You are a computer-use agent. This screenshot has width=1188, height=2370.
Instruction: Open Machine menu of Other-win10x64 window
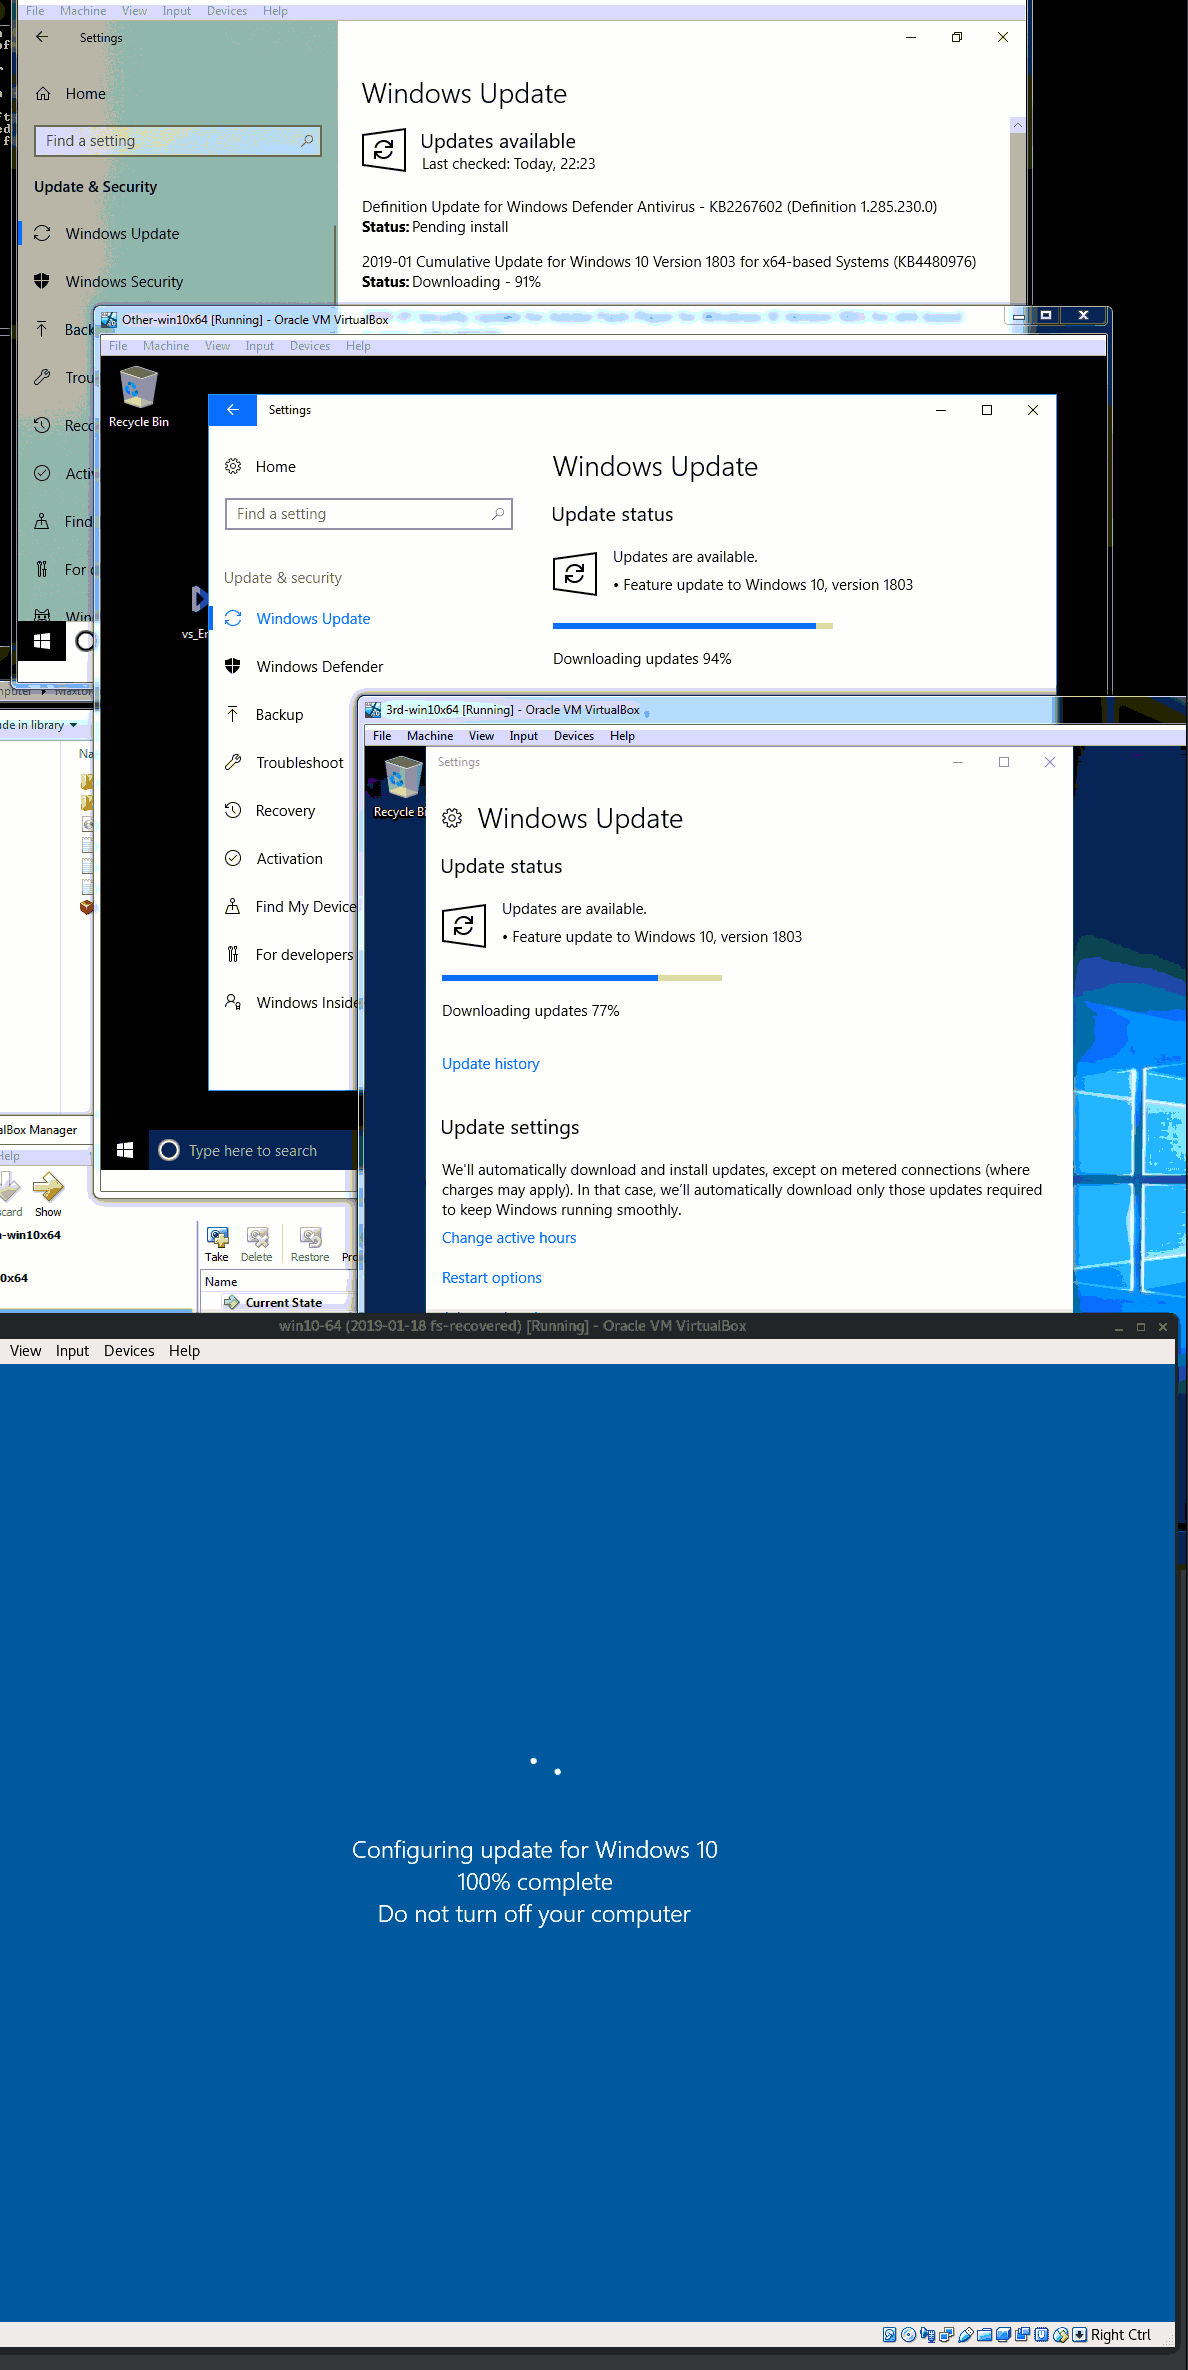166,346
